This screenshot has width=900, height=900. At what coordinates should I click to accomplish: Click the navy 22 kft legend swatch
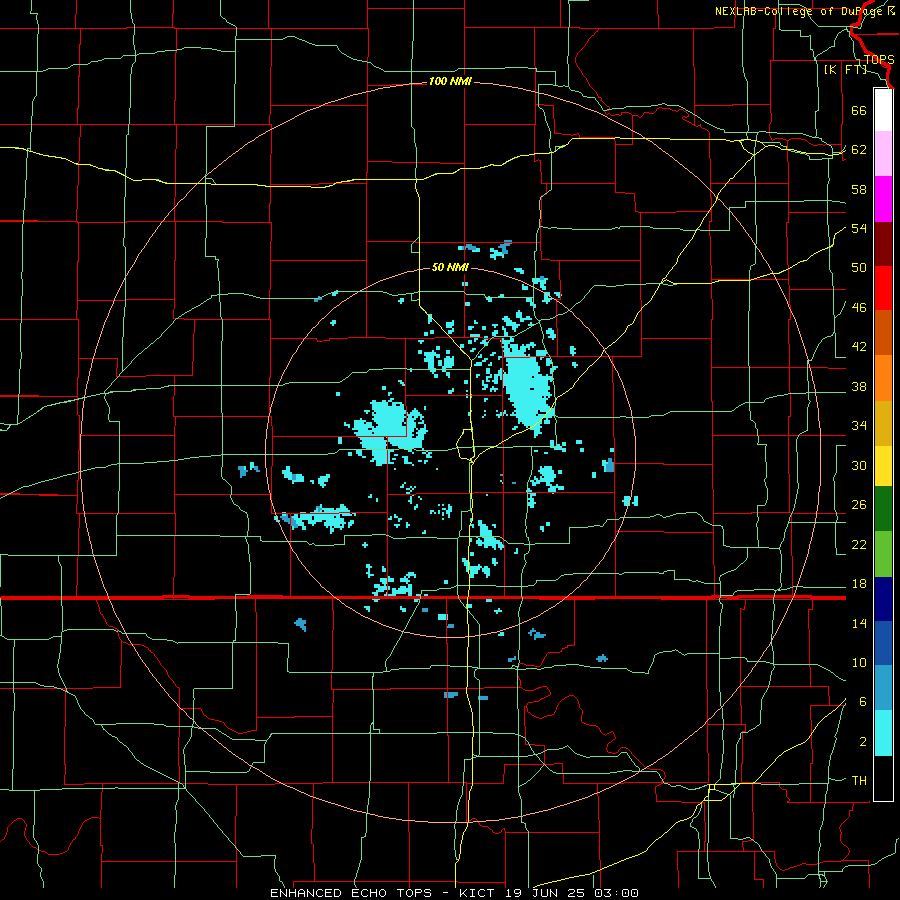pyautogui.click(x=883, y=599)
